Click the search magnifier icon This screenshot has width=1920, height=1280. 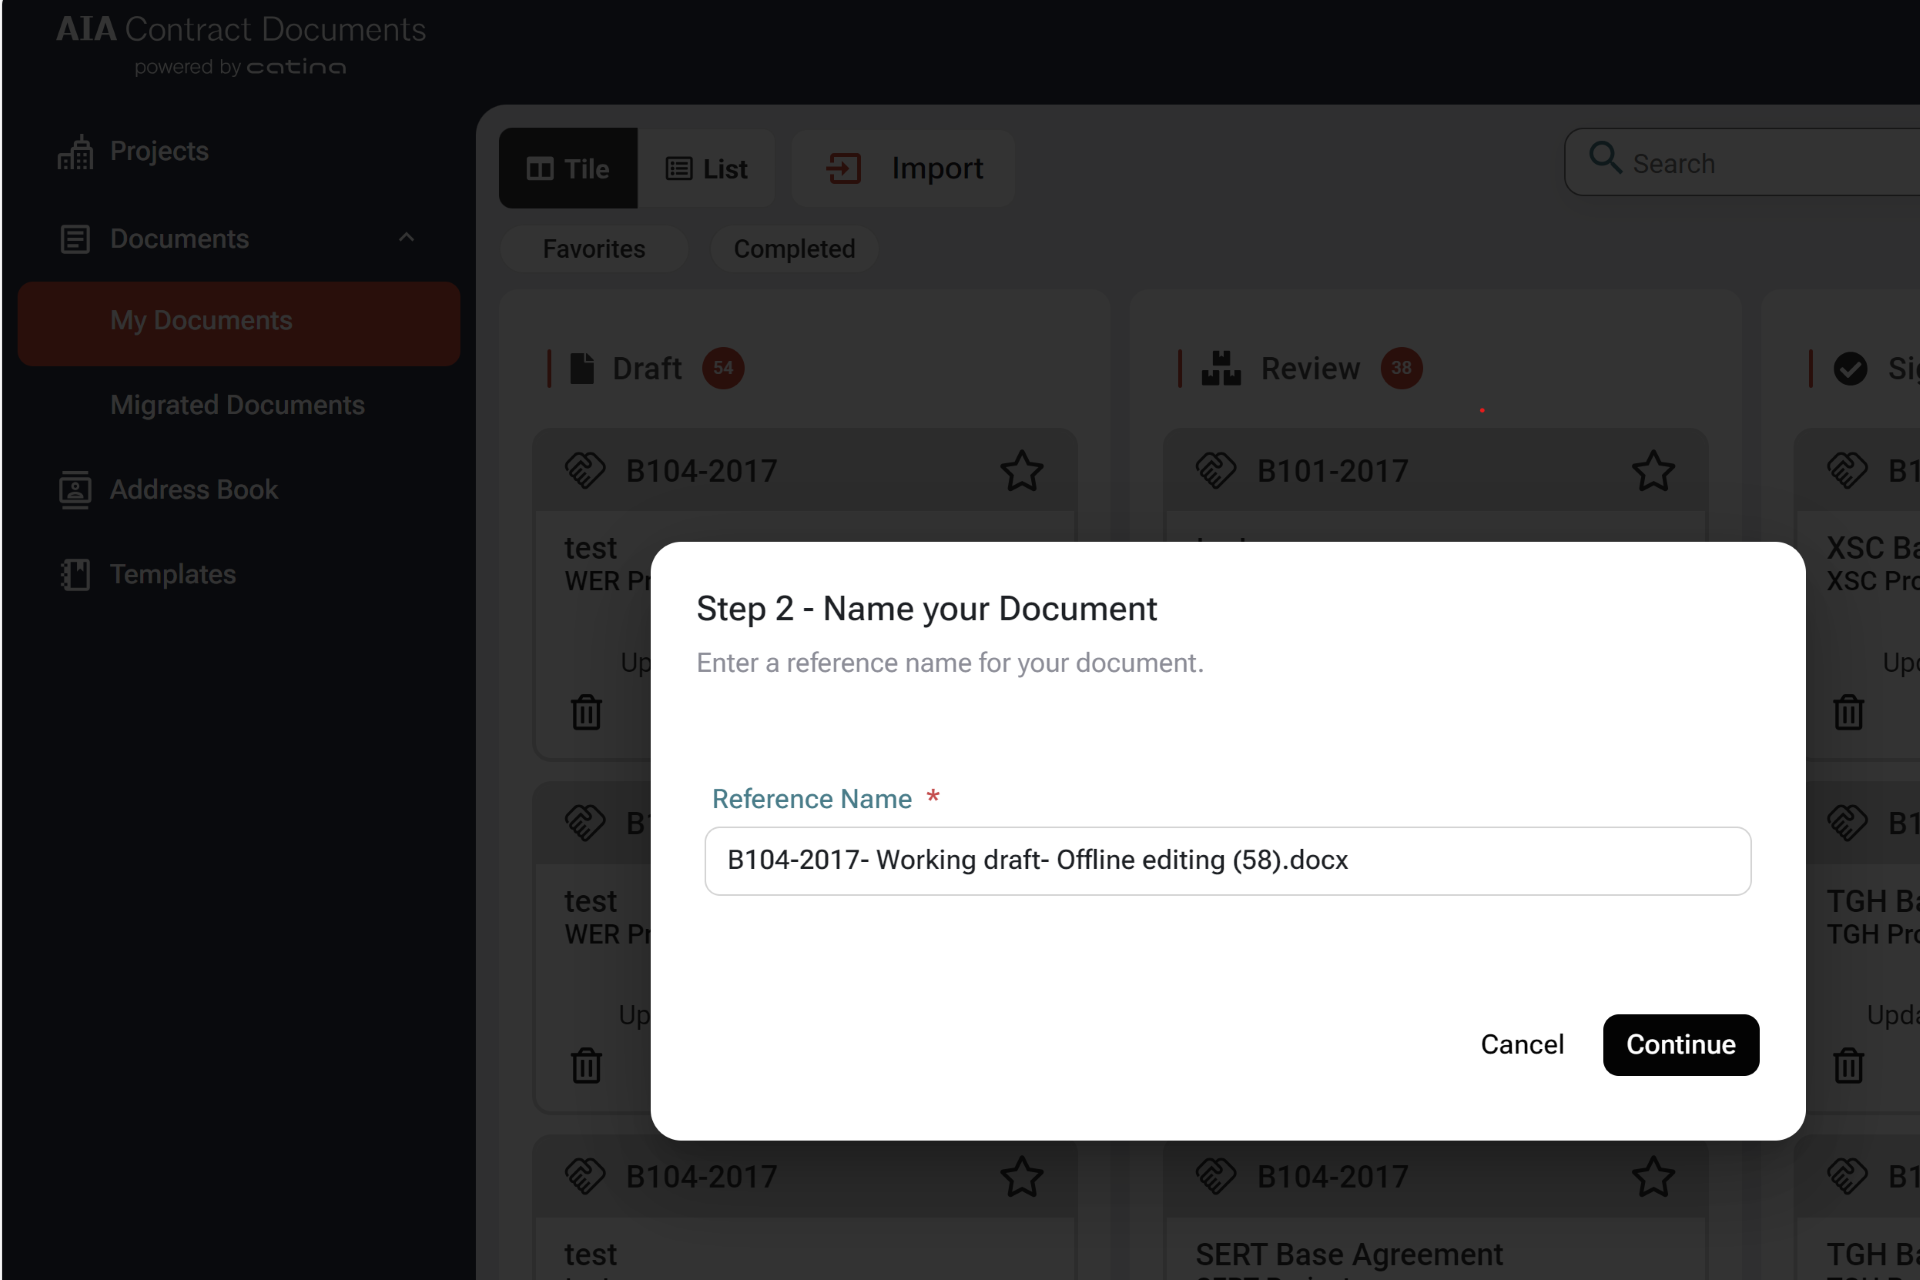(1605, 158)
